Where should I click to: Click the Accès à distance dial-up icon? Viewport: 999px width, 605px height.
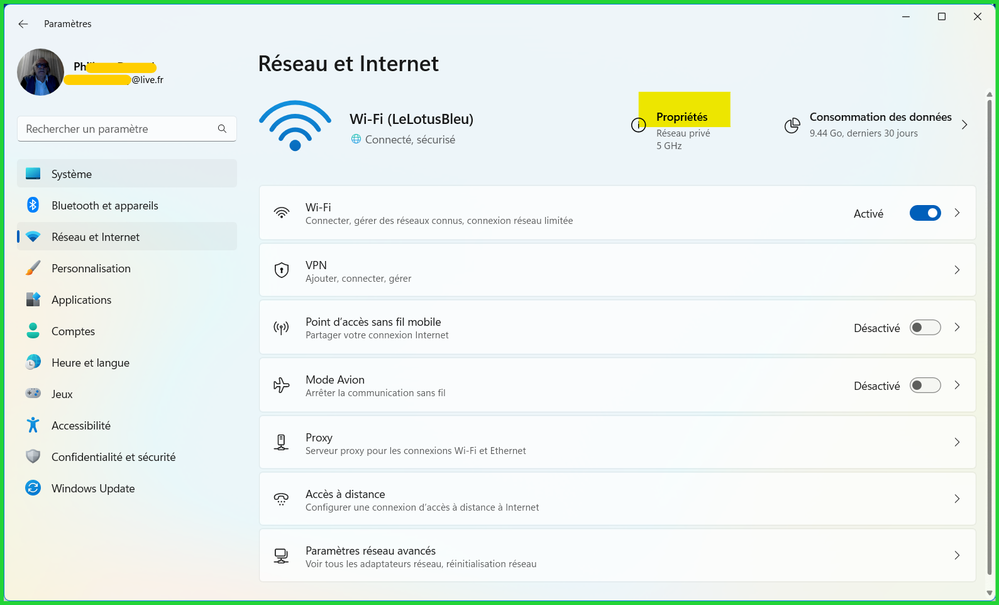pyautogui.click(x=282, y=499)
